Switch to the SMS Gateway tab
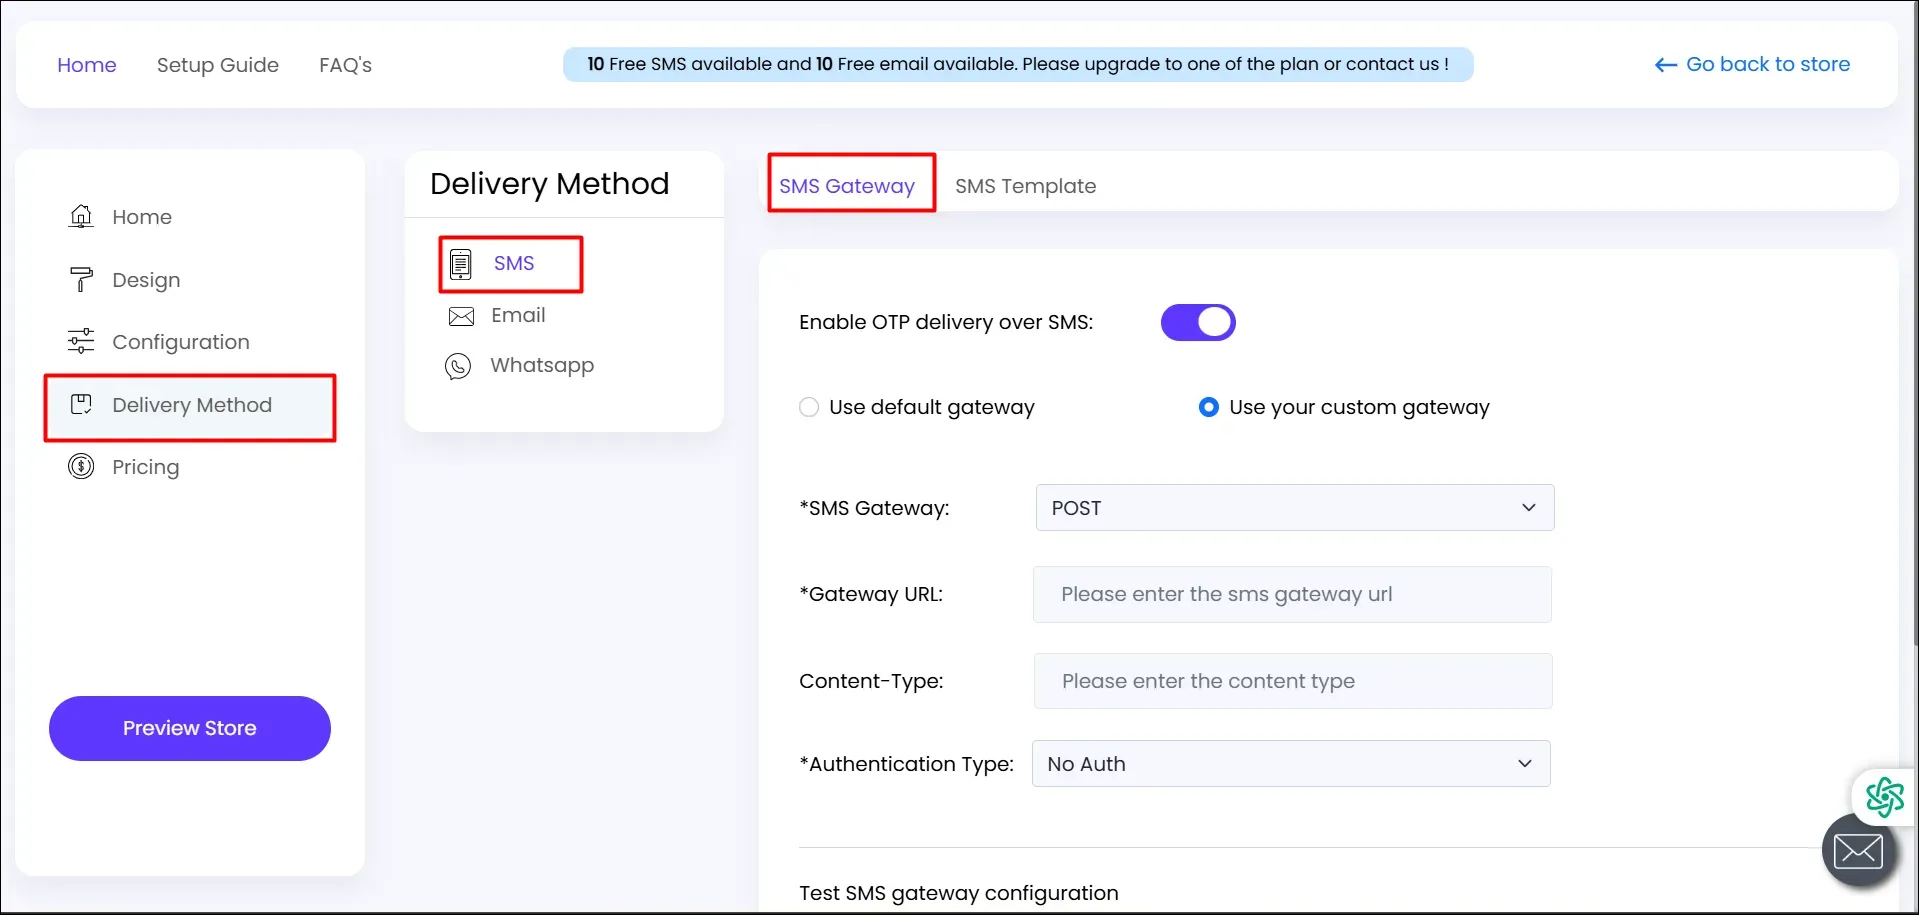This screenshot has width=1919, height=915. pyautogui.click(x=847, y=186)
